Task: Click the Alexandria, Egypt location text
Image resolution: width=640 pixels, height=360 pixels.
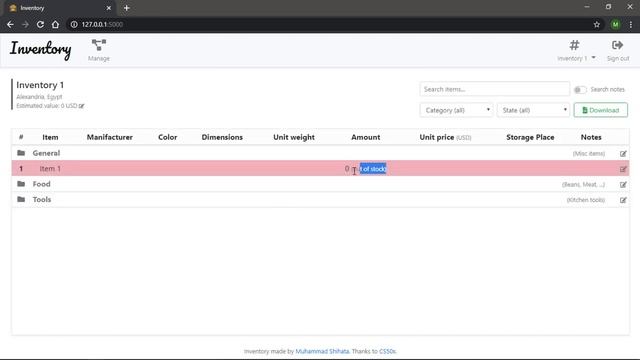Action: 39,97
